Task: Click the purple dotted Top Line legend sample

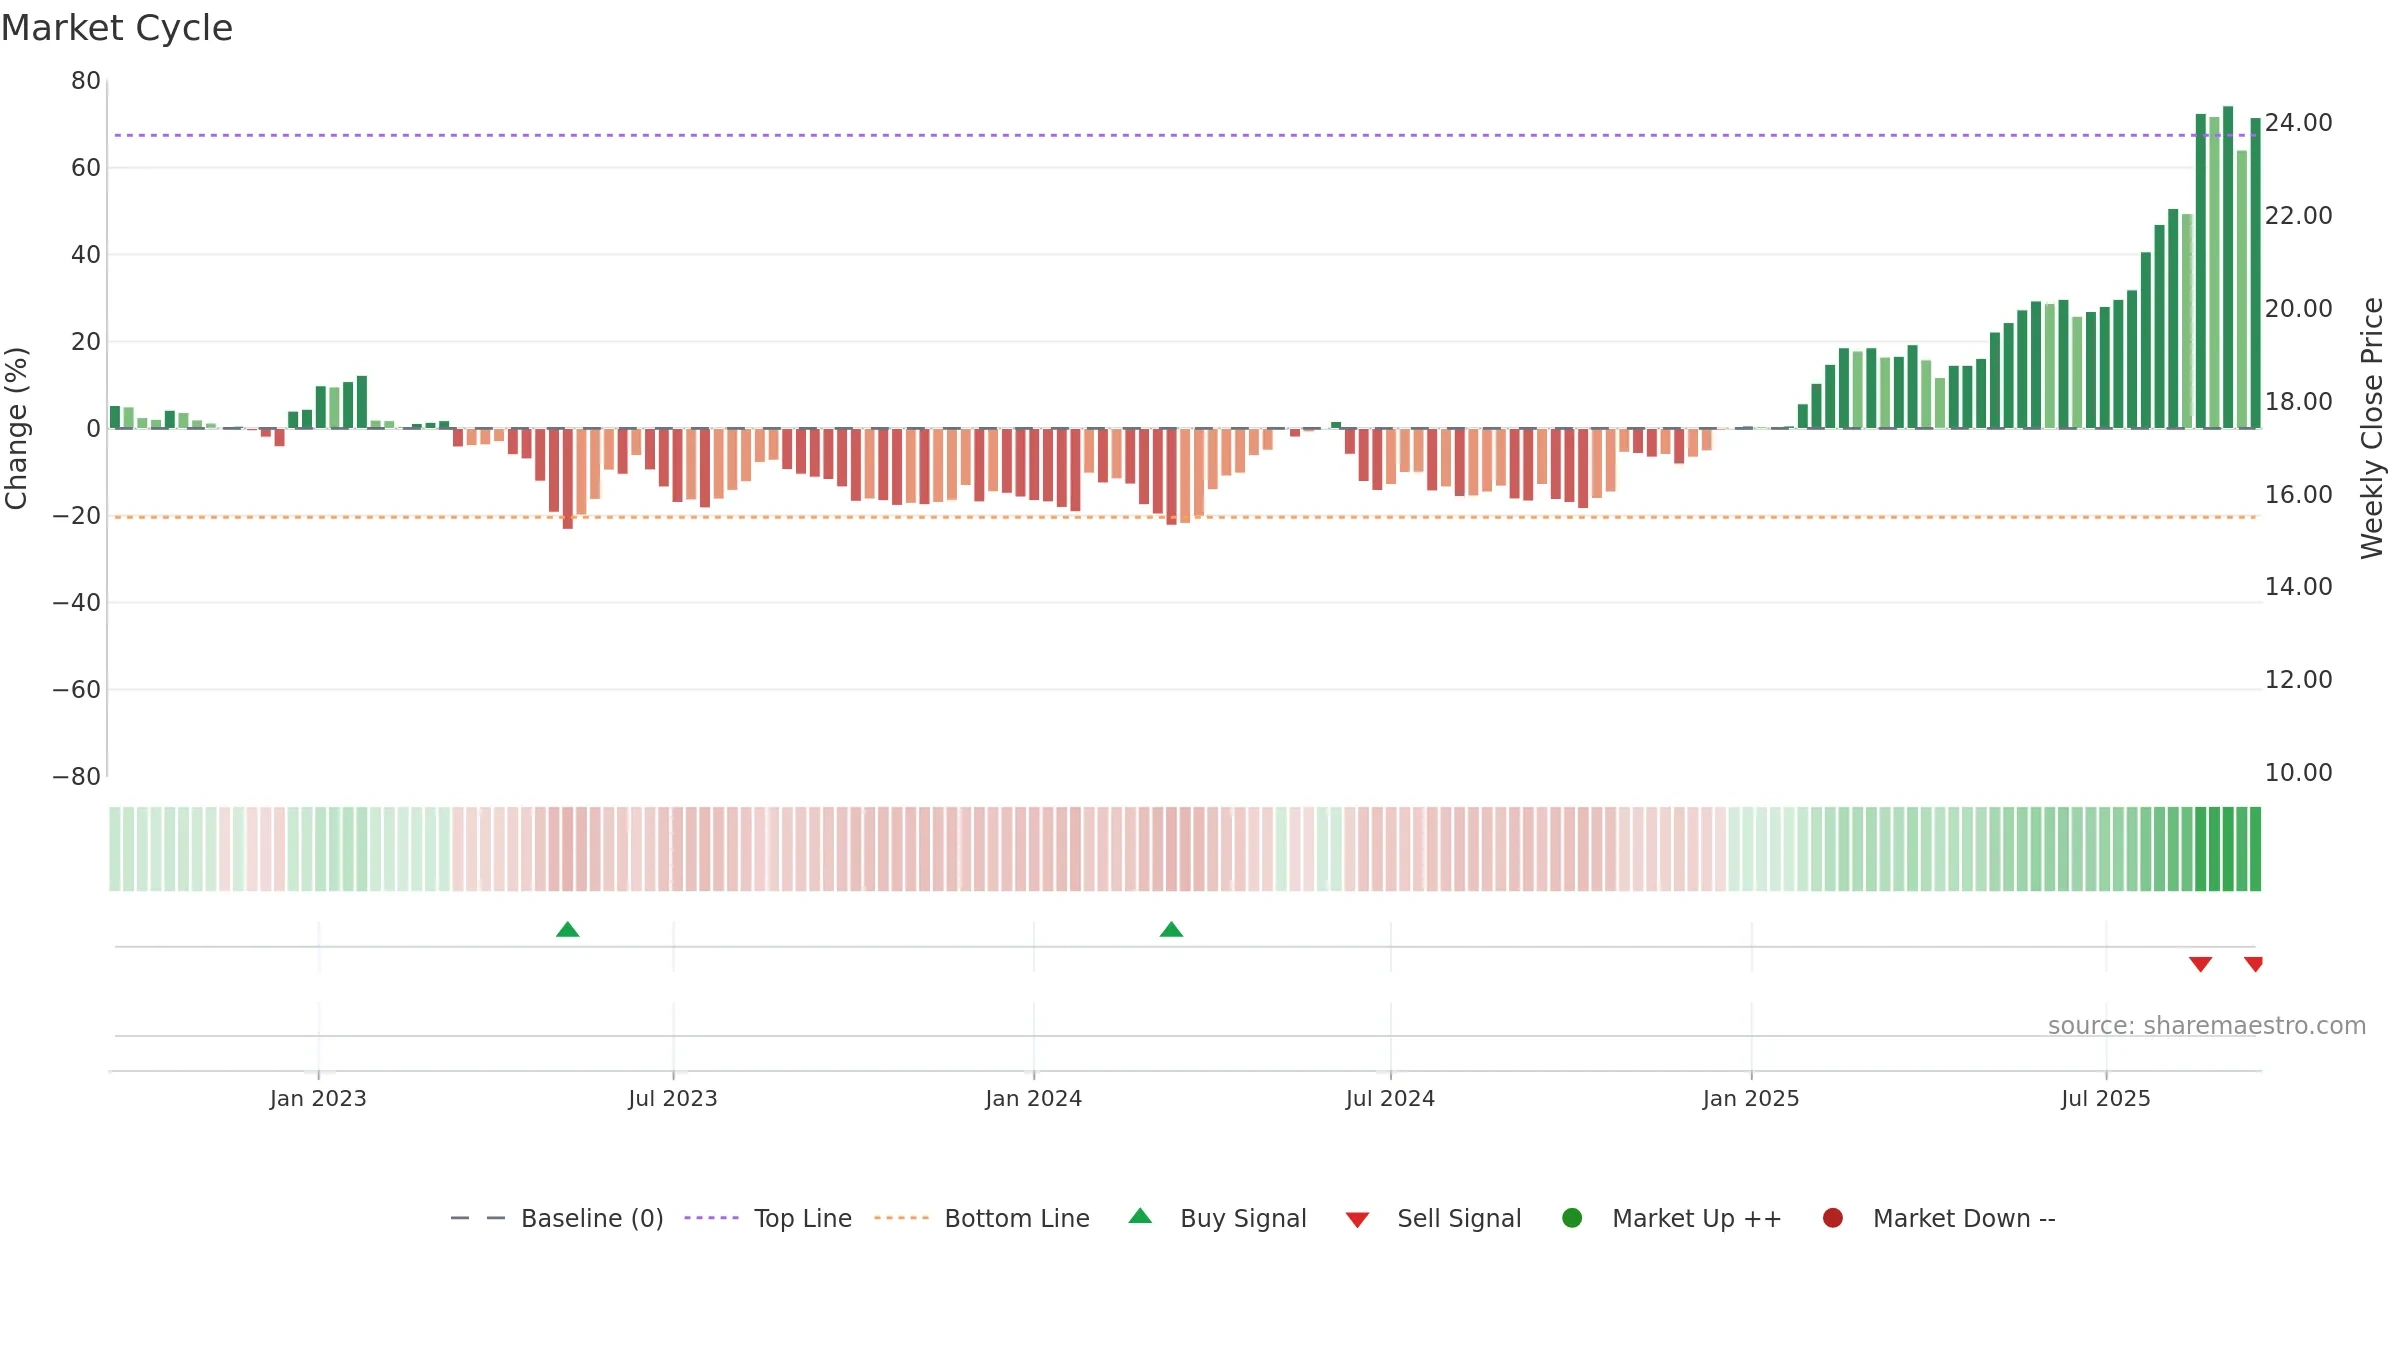Action: click(711, 1218)
